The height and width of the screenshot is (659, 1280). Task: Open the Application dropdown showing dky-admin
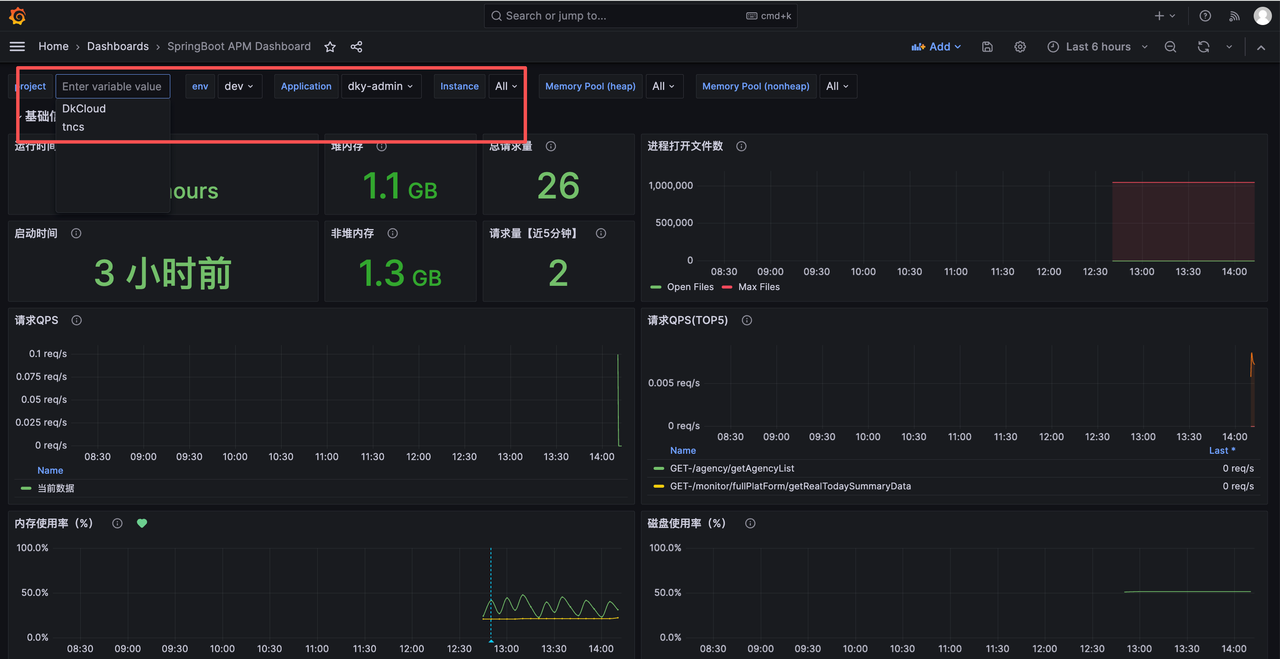pos(380,87)
